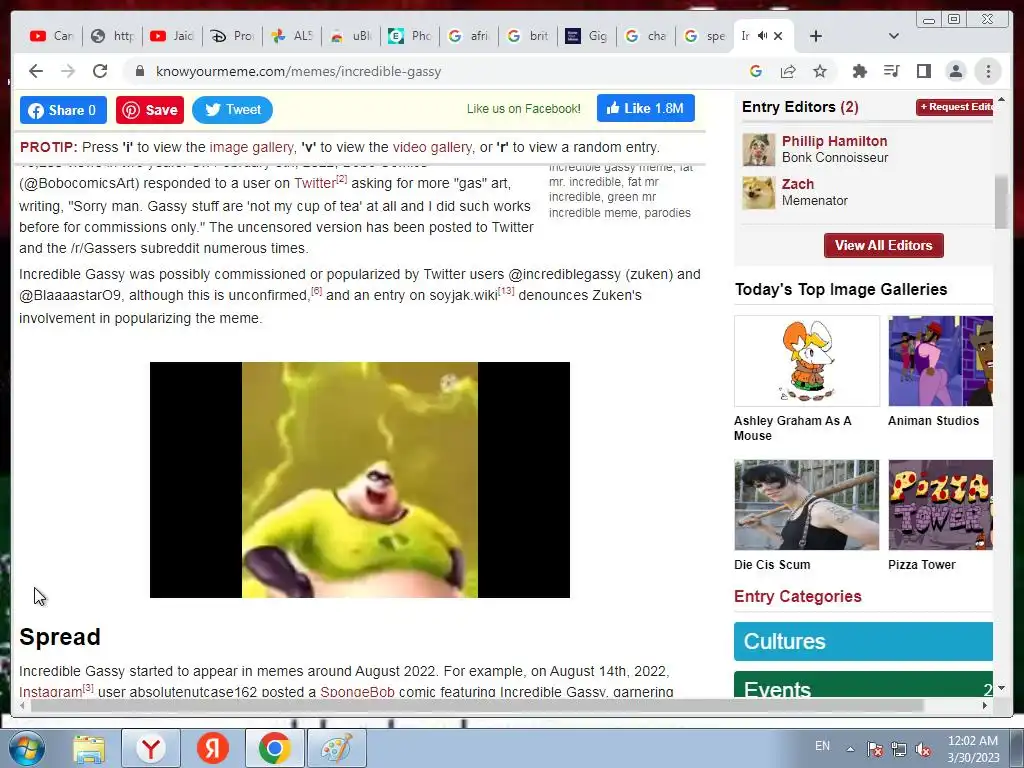
Task: Switch to the first YouTube 'Can' tab
Action: tap(51, 36)
